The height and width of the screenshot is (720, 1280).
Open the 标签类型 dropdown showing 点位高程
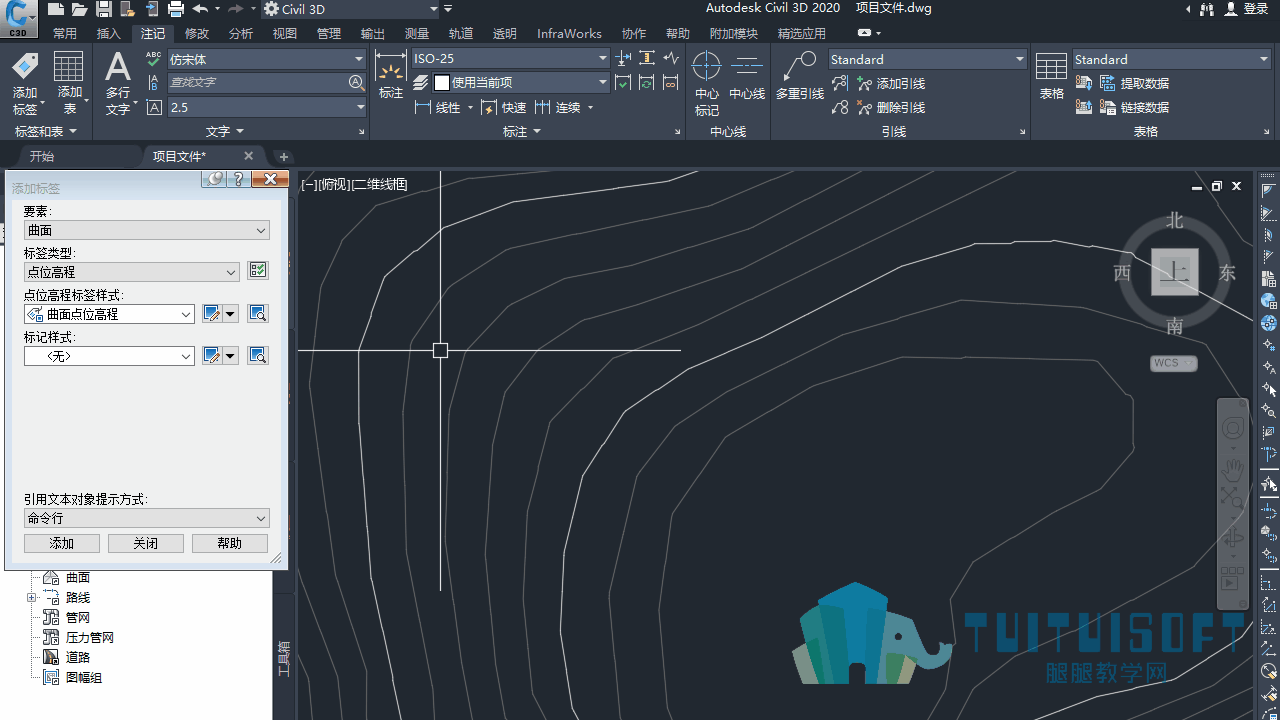click(132, 272)
